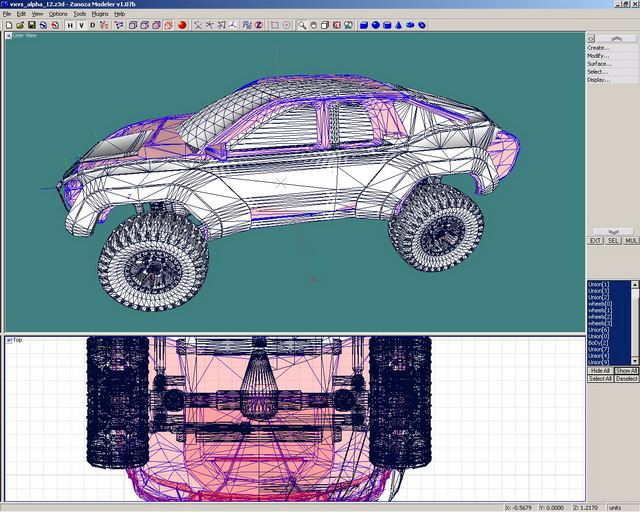Expand the Create... panel section
This screenshot has height=512, width=640.
pyautogui.click(x=598, y=47)
